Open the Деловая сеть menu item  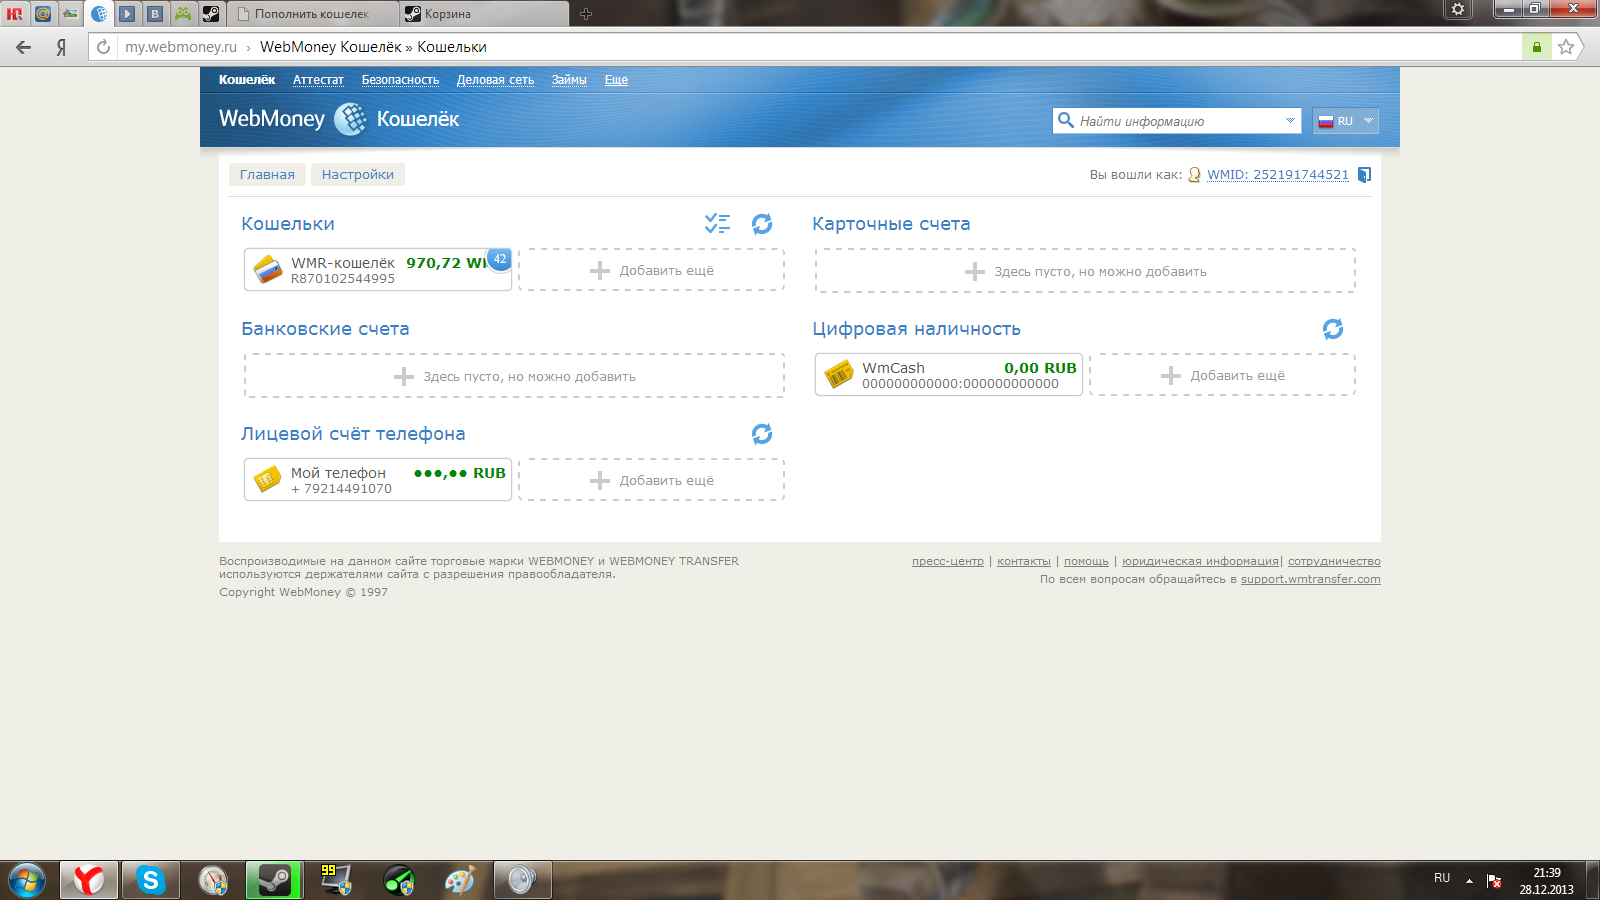(495, 80)
